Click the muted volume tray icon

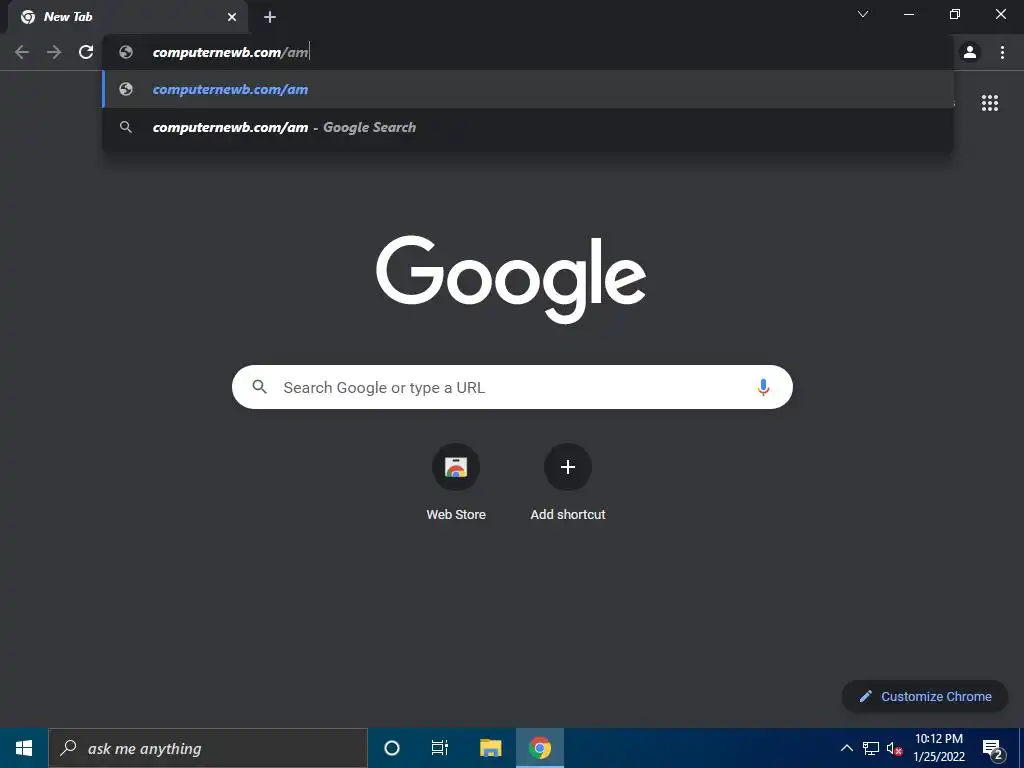895,748
